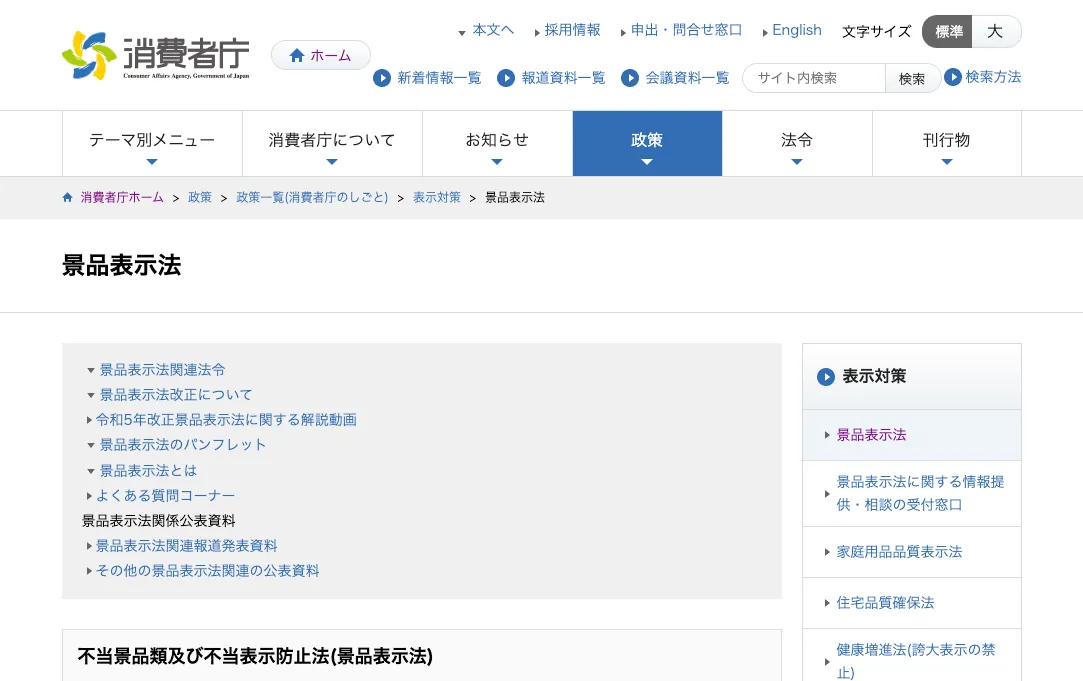Click 政策一覧(消費者庁のしごと) breadcrumb
This screenshot has width=1083, height=681.
pyautogui.click(x=312, y=198)
